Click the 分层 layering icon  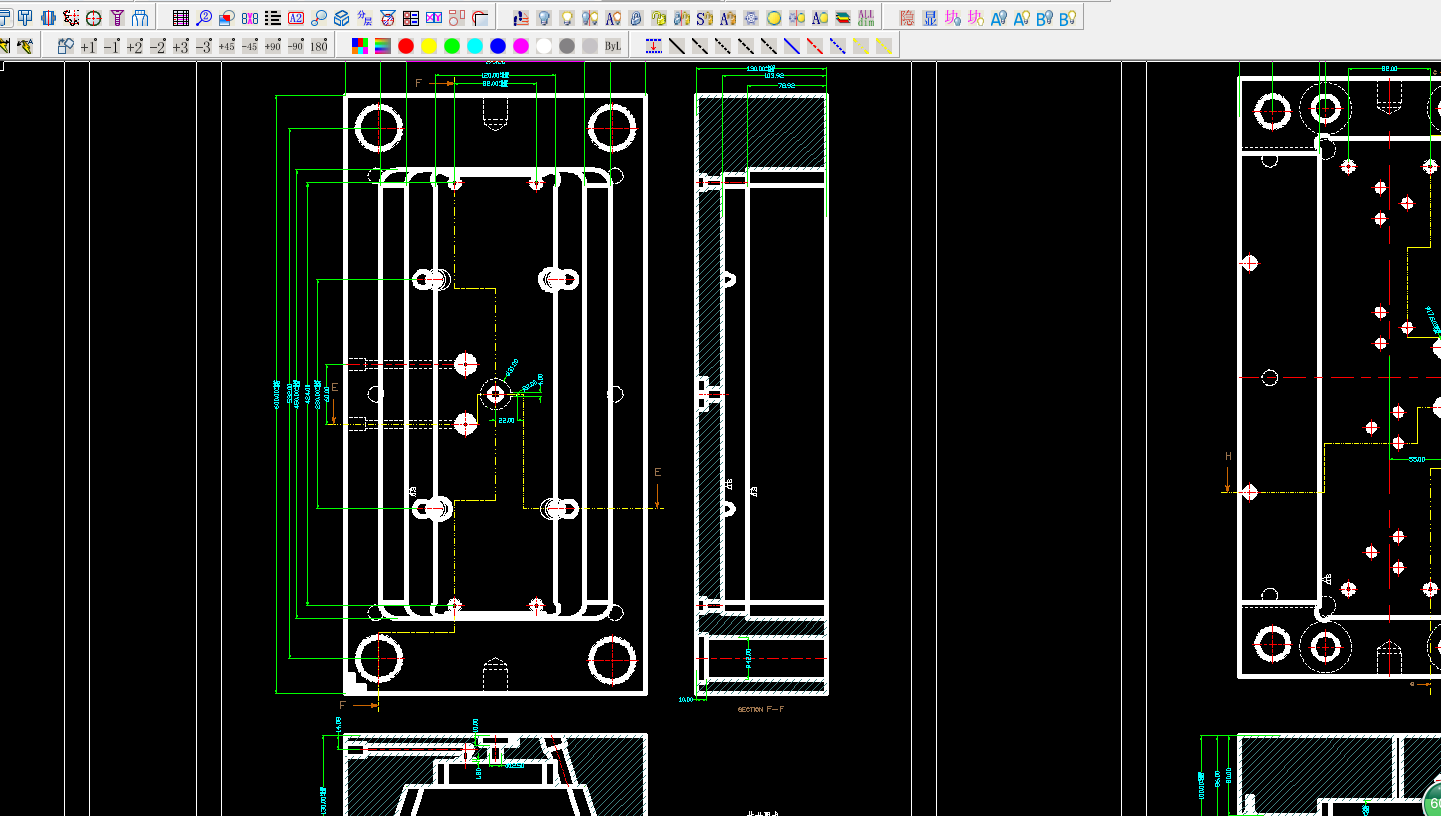(x=365, y=18)
